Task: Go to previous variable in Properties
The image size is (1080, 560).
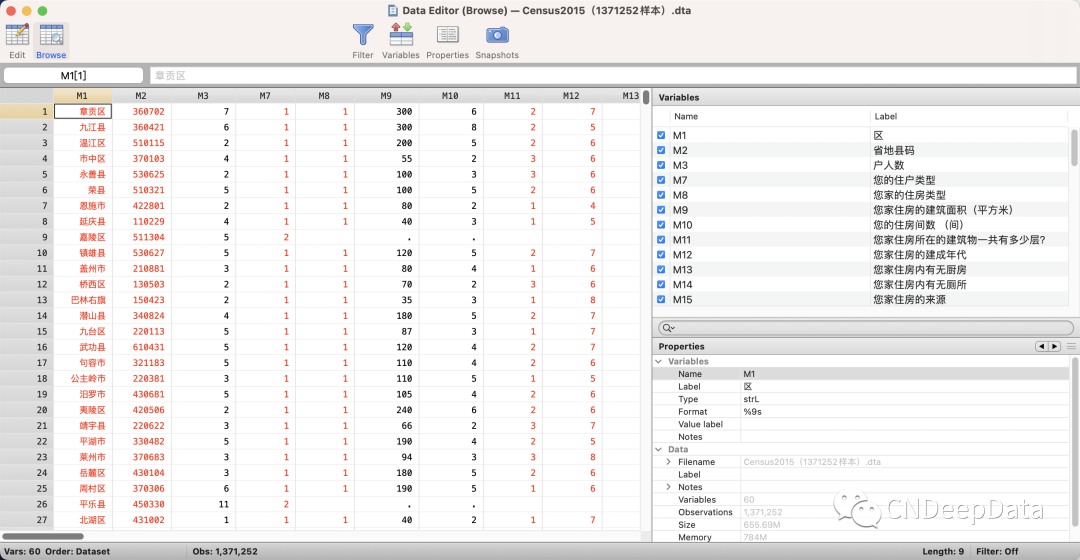Action: pyautogui.click(x=1041, y=346)
